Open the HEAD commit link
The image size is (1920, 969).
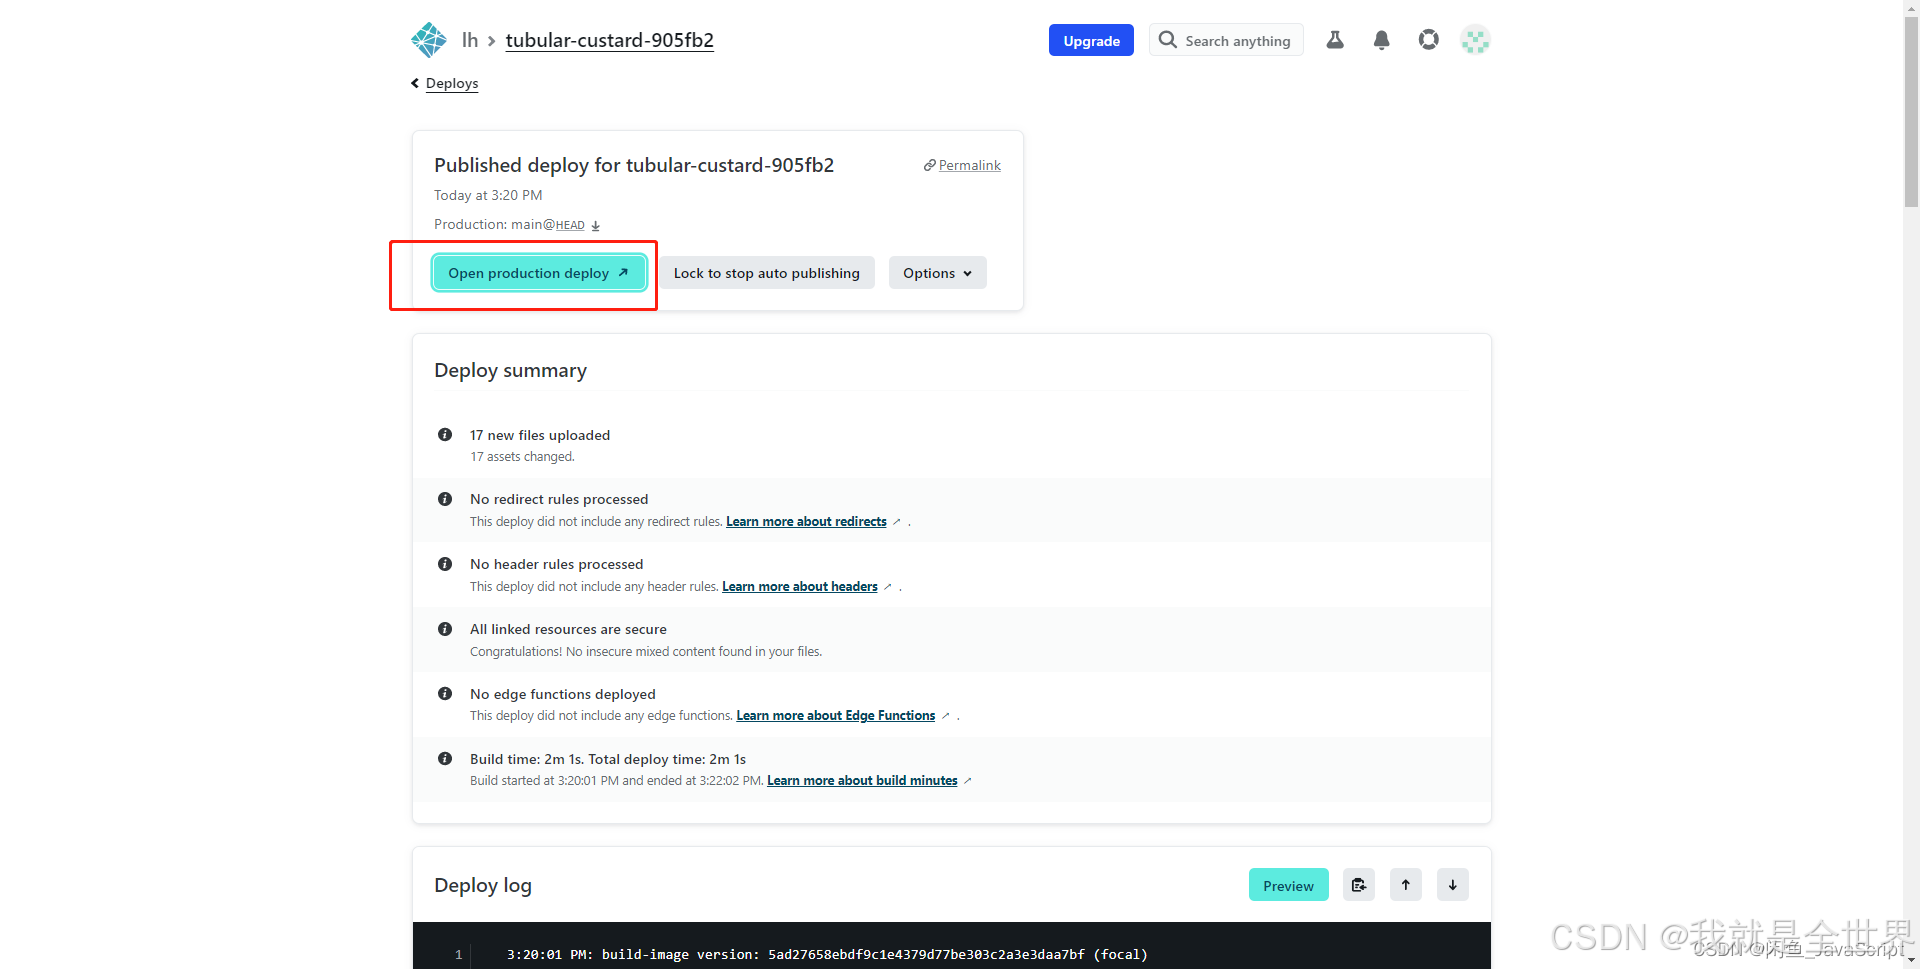(x=570, y=226)
